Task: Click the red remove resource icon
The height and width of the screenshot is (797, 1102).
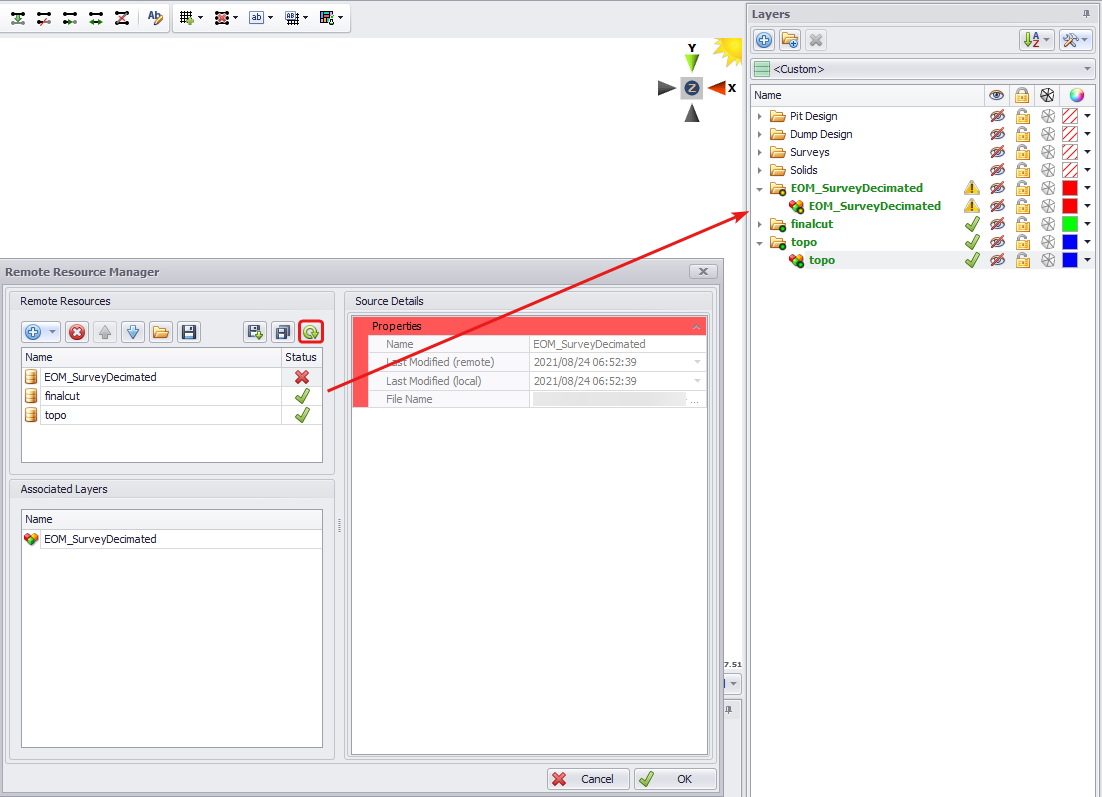Action: 77,332
